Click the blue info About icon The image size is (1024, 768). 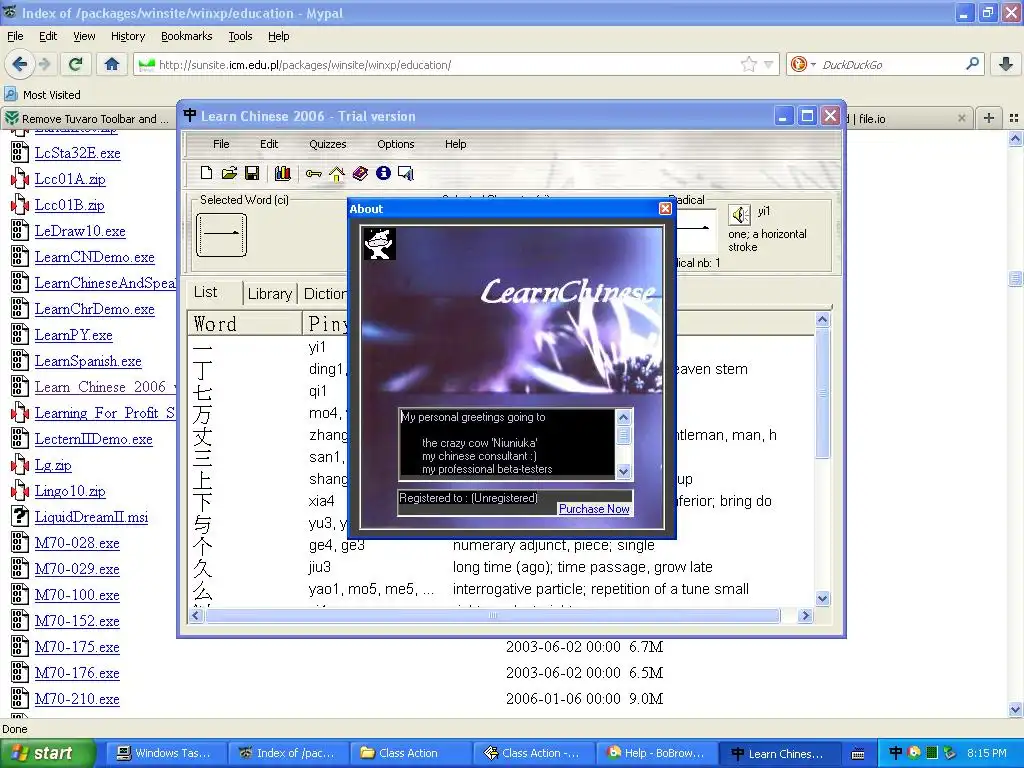[x=383, y=173]
